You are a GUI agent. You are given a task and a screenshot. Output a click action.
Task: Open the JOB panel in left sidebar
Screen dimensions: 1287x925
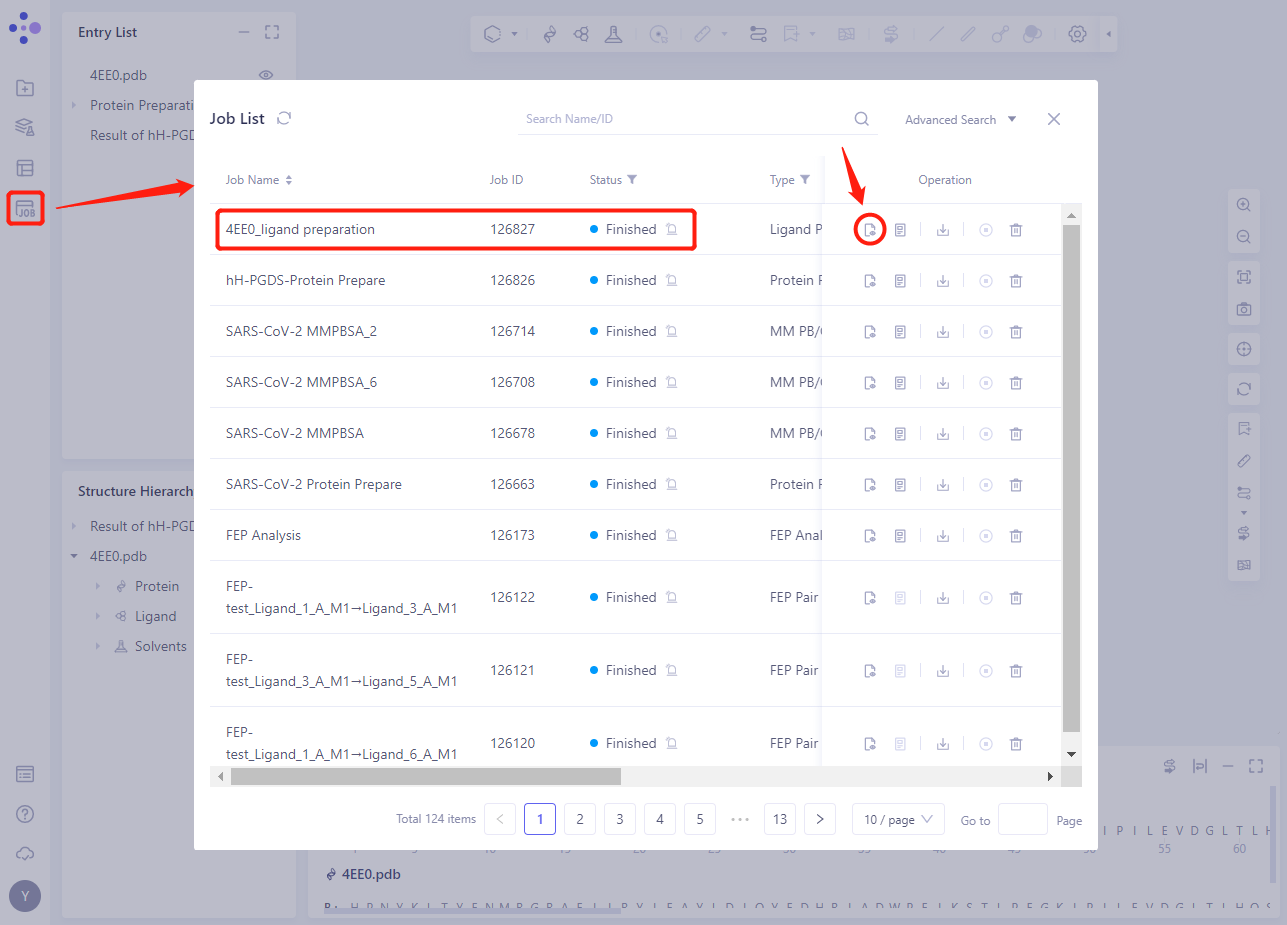coord(25,208)
